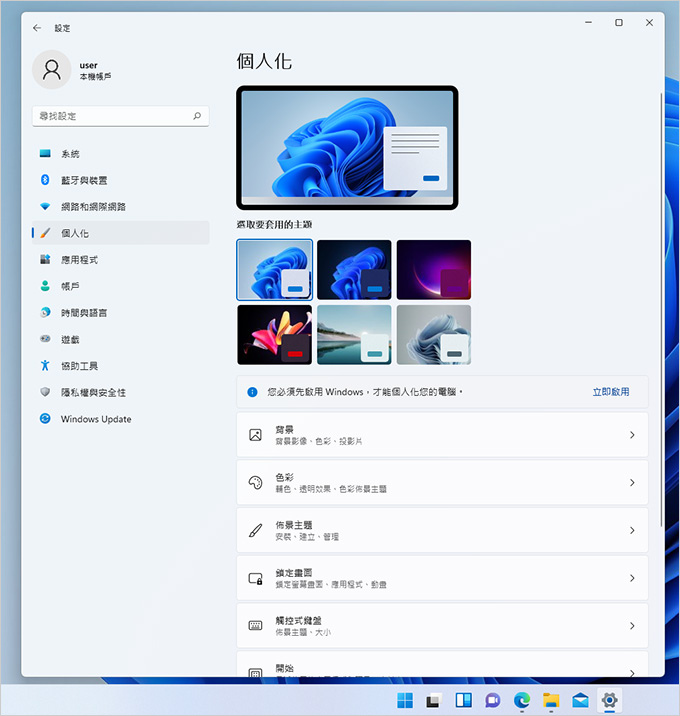The height and width of the screenshot is (716, 680).
Task: Select 協助工具 in the sidebar
Action: [x=121, y=366]
